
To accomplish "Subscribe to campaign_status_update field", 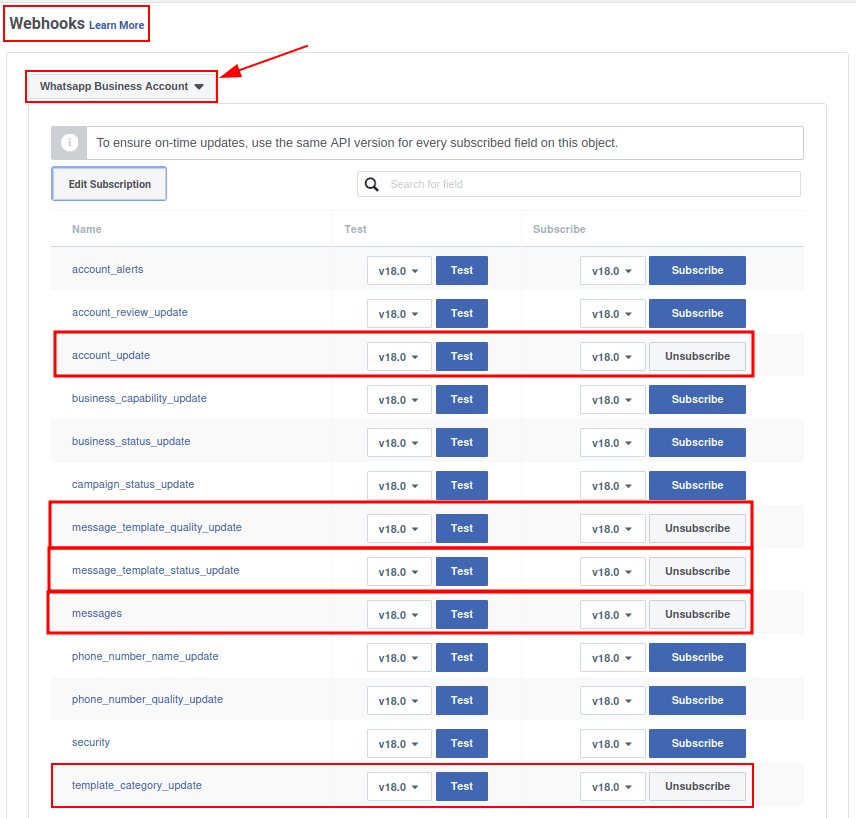I will (x=697, y=485).
